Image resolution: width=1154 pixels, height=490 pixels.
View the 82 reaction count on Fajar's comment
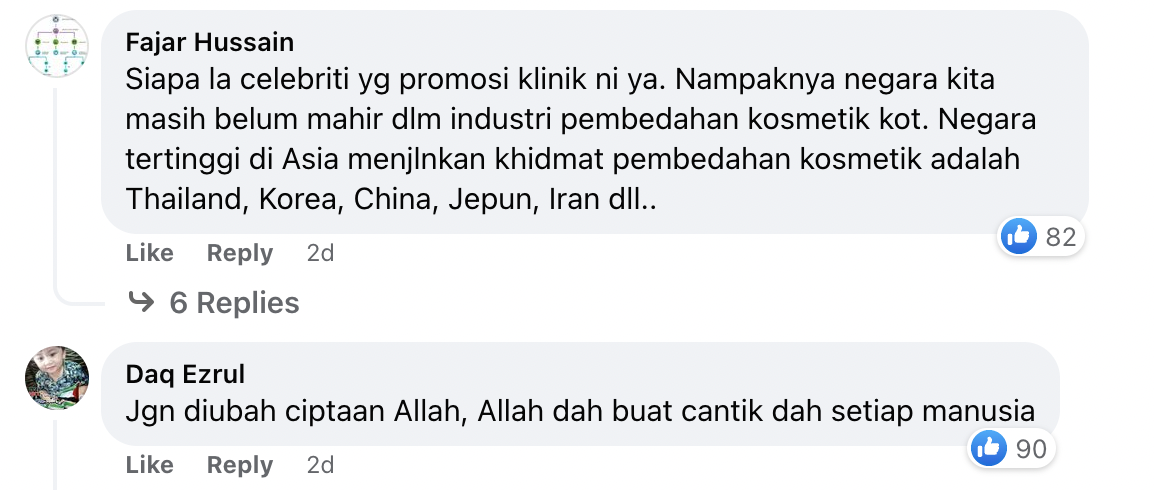tap(1061, 237)
